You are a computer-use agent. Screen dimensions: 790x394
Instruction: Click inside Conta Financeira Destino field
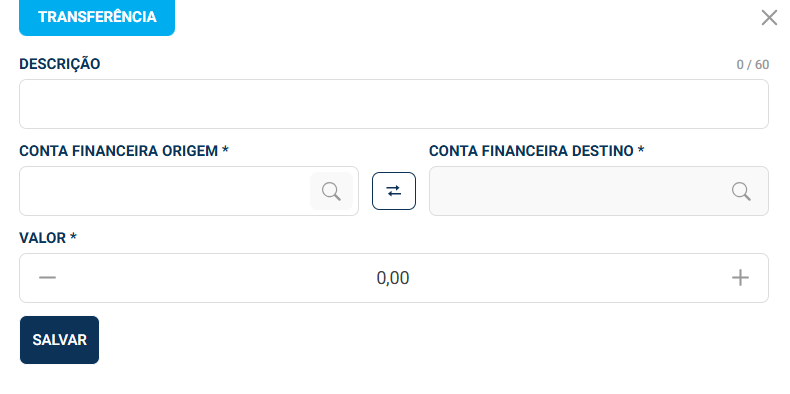pos(599,191)
